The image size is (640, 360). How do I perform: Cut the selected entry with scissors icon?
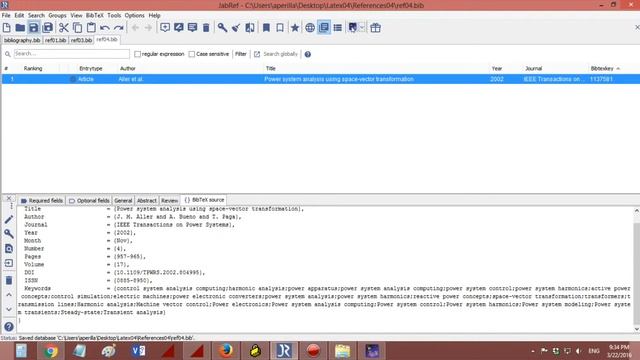[64, 28]
